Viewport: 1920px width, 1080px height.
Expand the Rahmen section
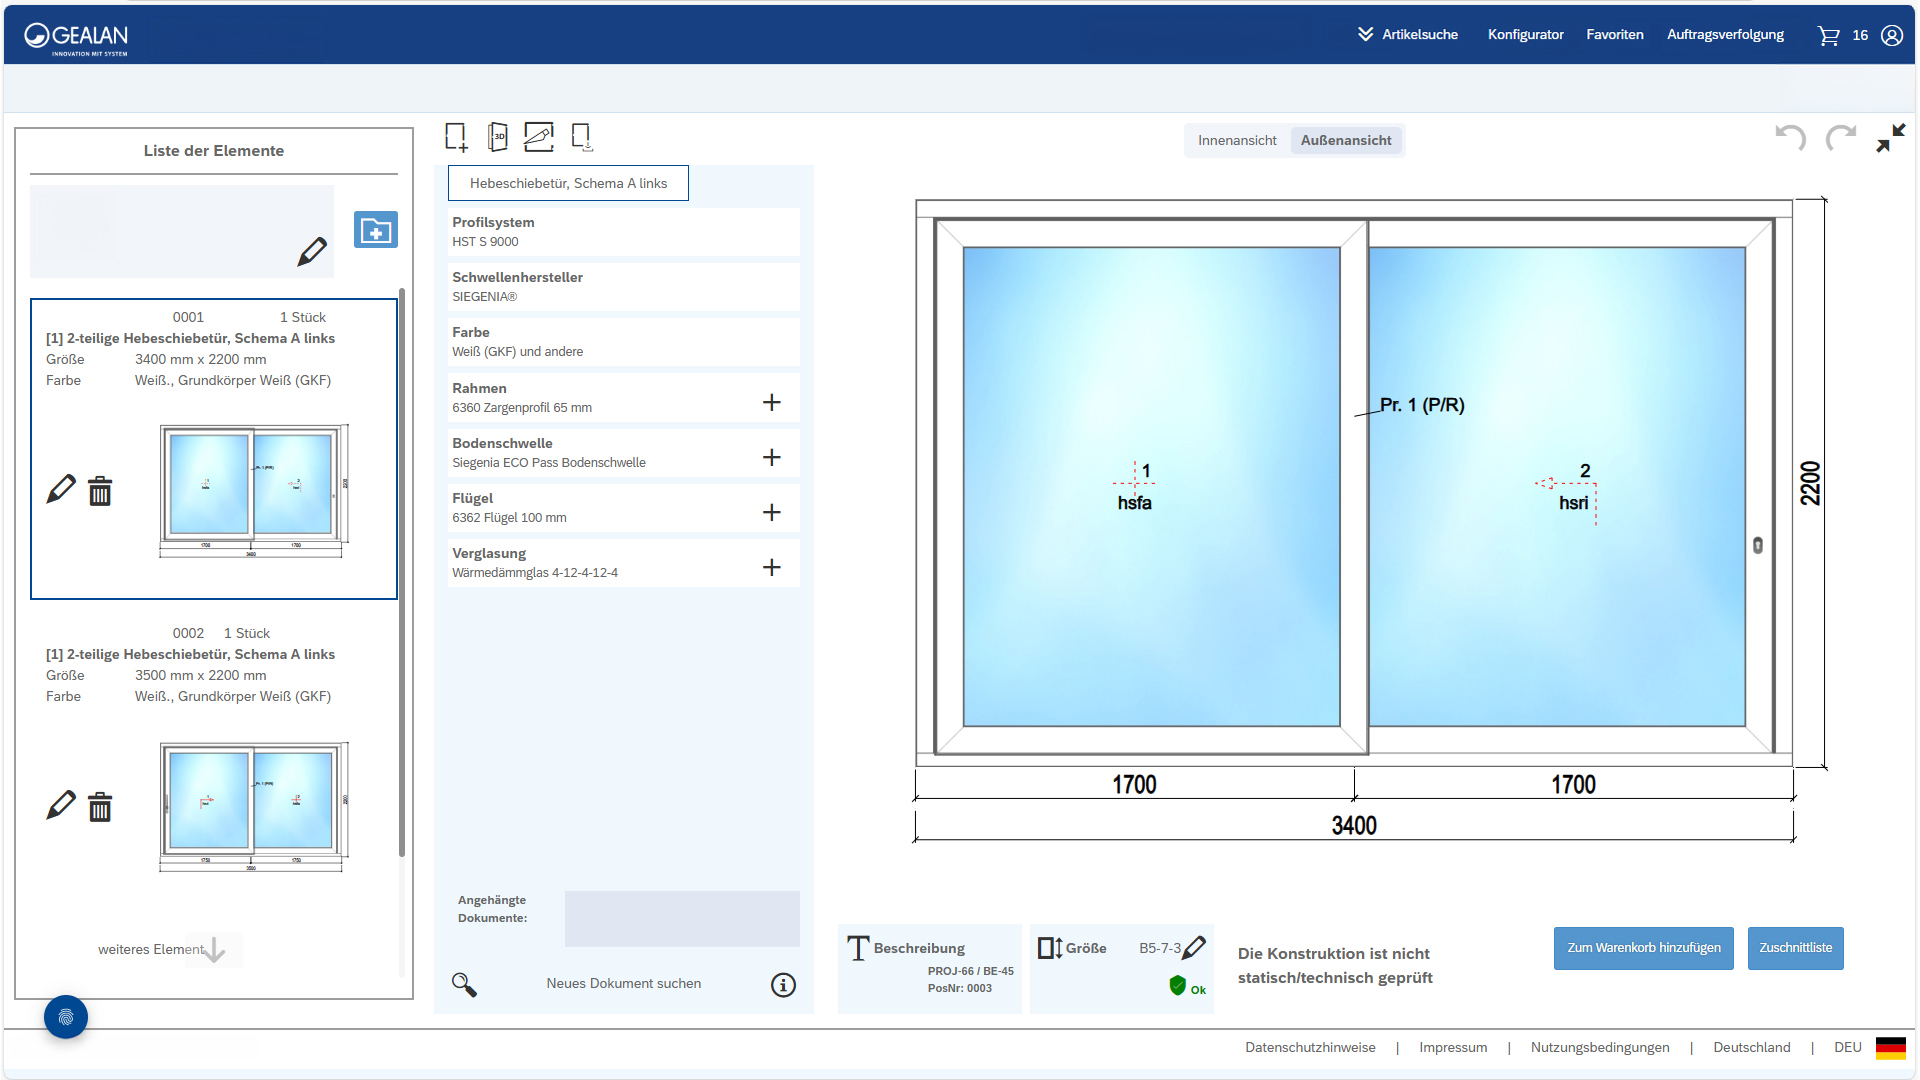coord(772,402)
